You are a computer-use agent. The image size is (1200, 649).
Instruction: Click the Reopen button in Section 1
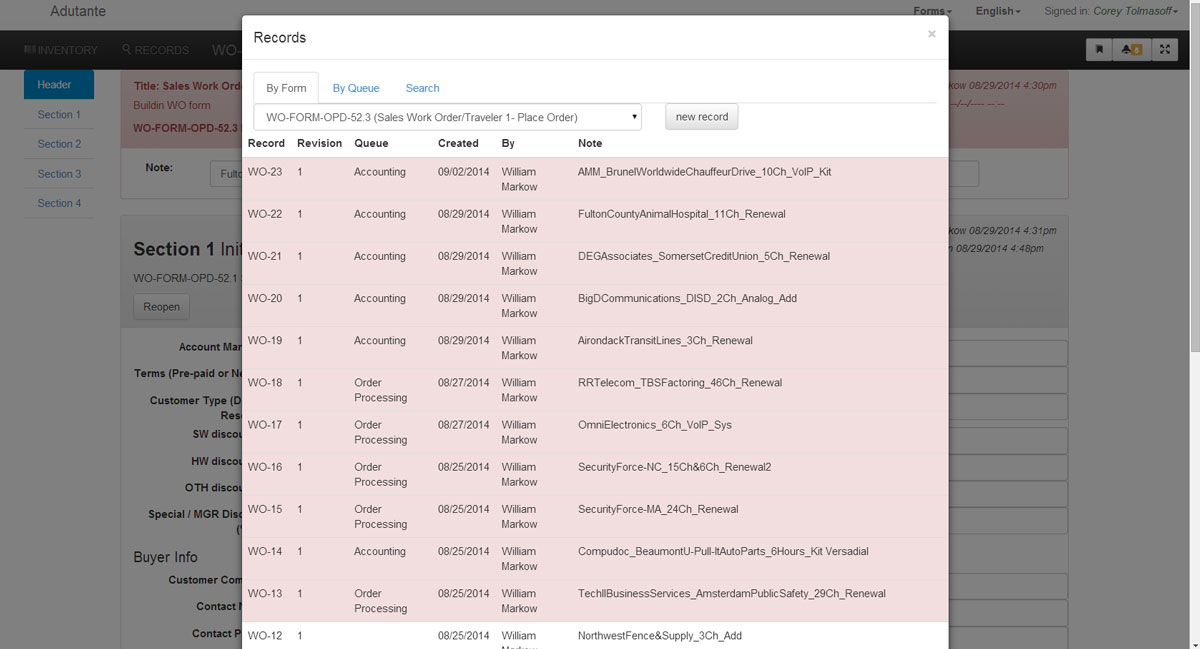[x=162, y=307]
